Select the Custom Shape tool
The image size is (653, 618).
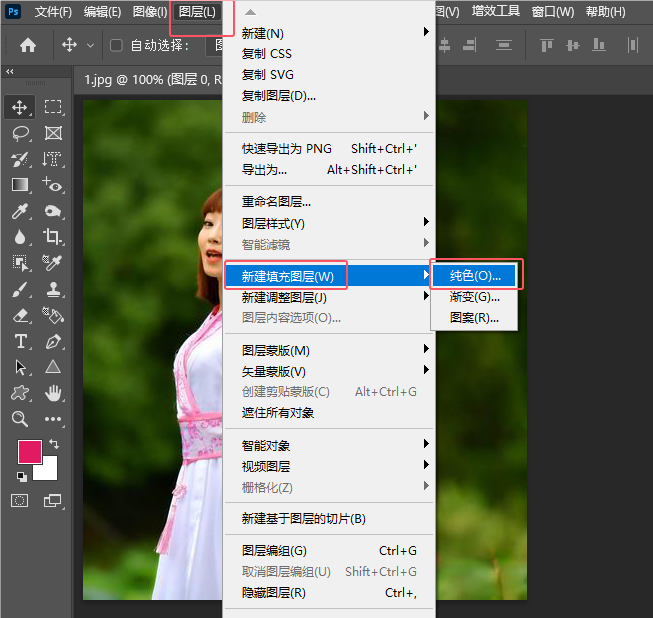point(20,393)
